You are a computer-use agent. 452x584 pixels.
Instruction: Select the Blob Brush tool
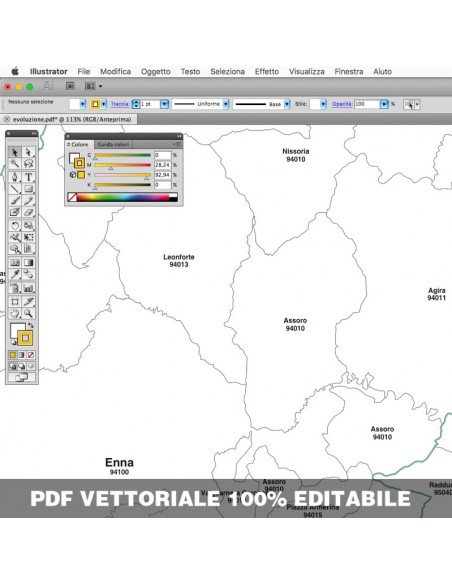click(15, 212)
